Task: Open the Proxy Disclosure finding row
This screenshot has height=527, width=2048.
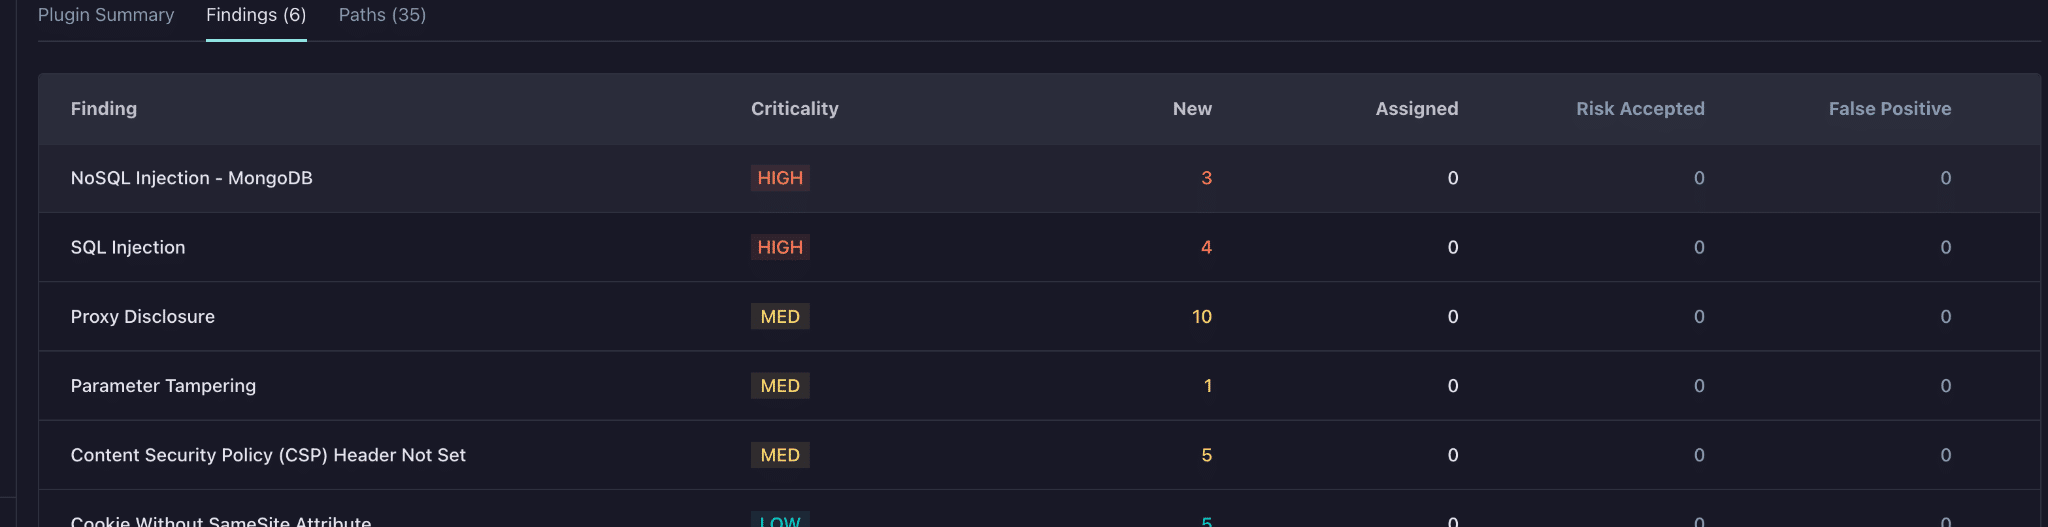Action: pos(1039,316)
